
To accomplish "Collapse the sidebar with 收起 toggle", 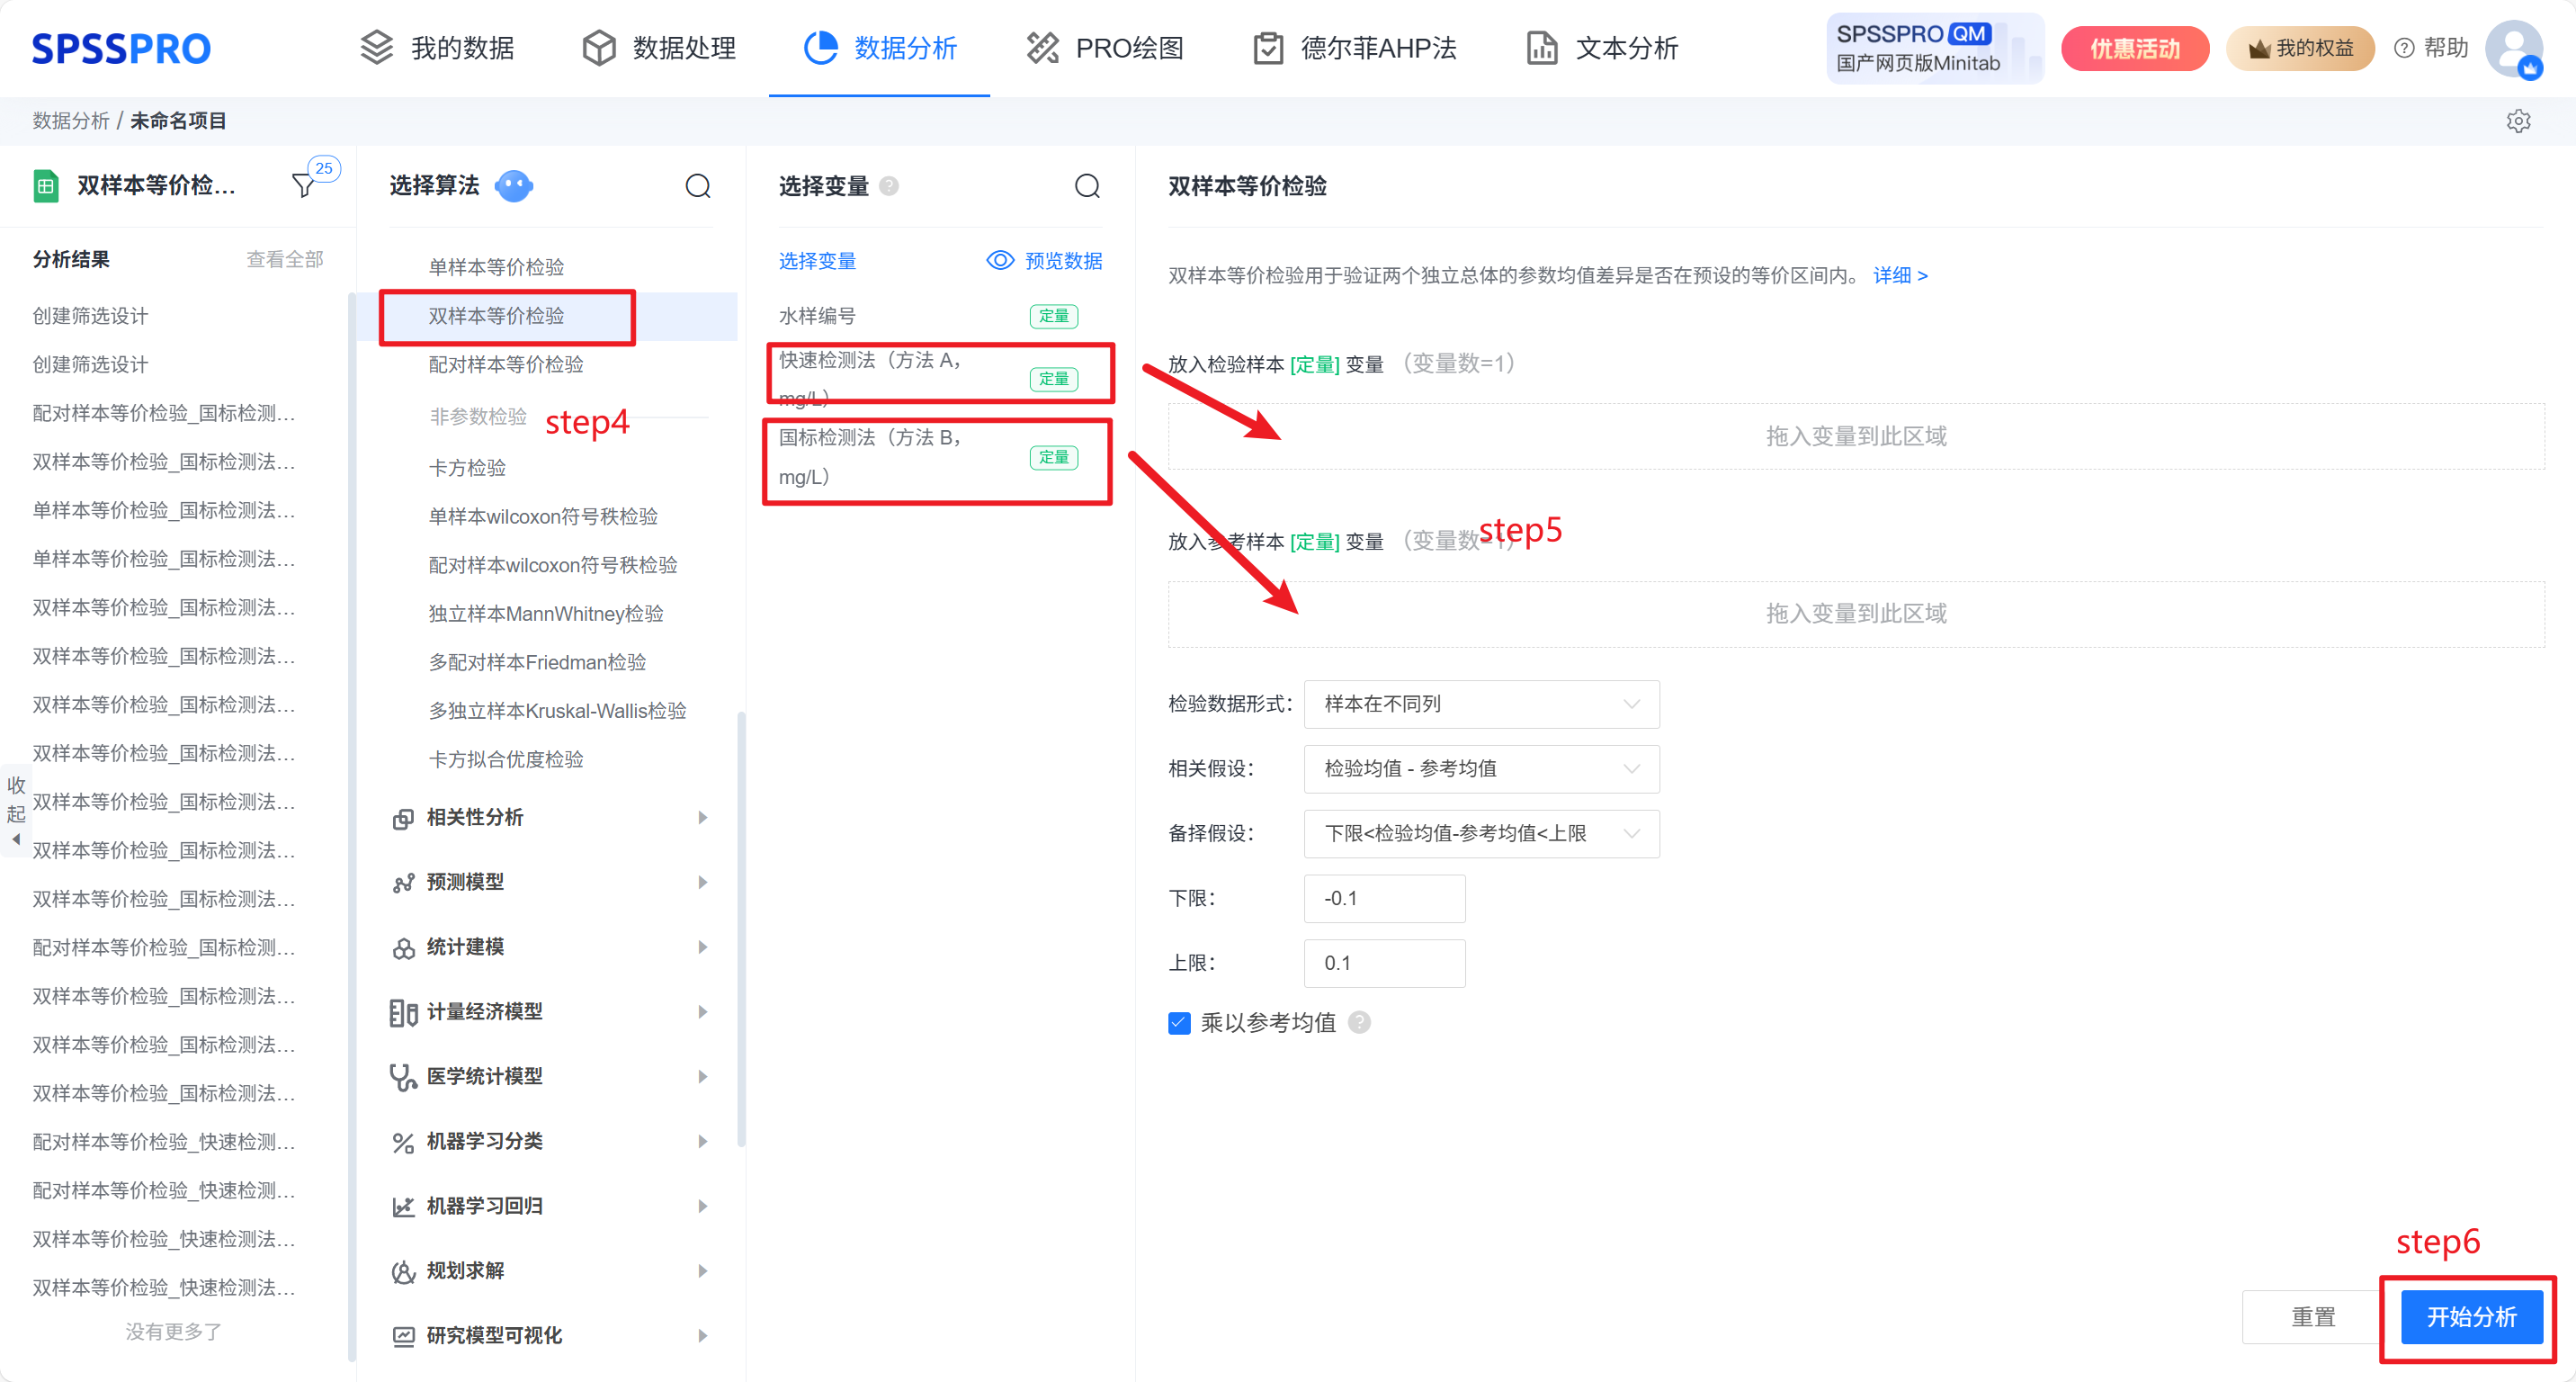I will pos(16,810).
